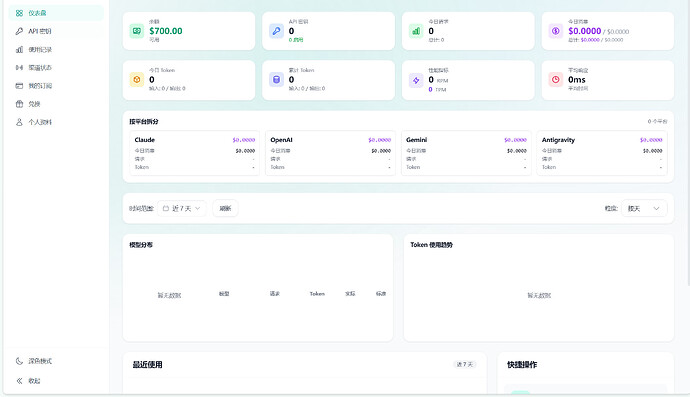Click the green bar-chart icon in today's requests card
This screenshot has height=397, width=690.
416,31
